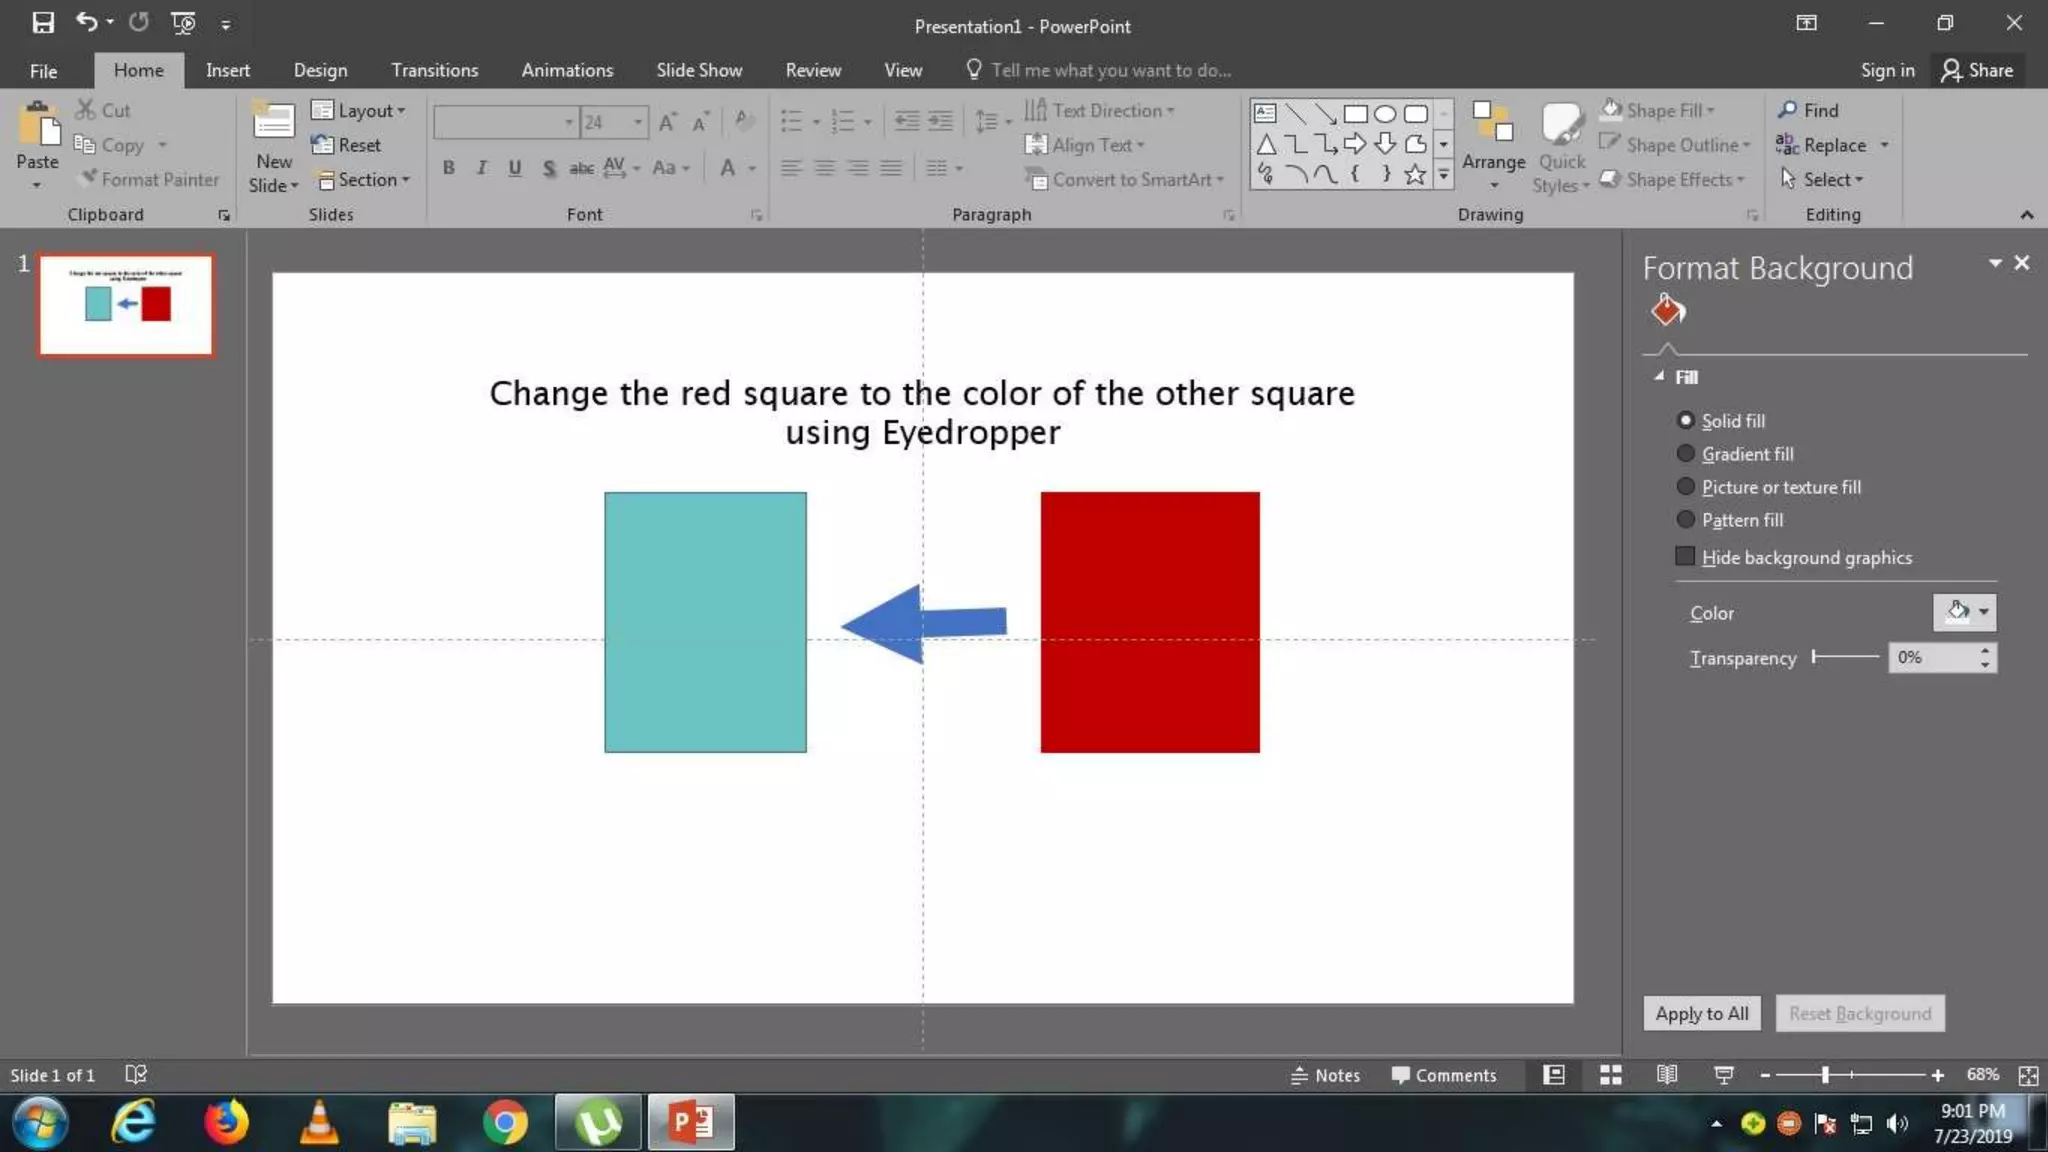
Task: Open Ribbon Display Options icon
Action: (1806, 23)
